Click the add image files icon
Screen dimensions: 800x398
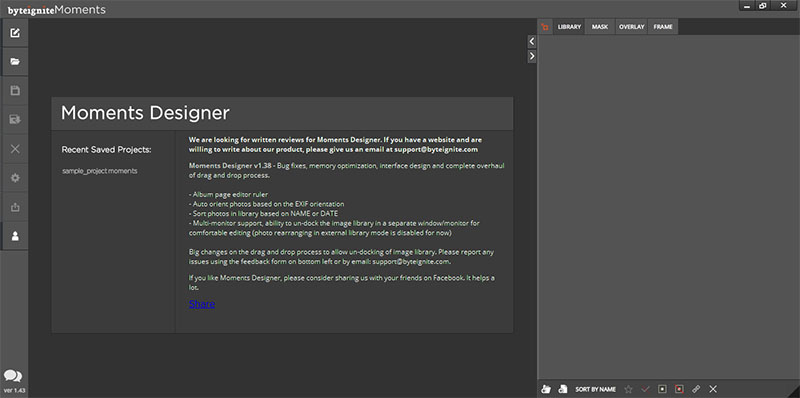tap(563, 389)
